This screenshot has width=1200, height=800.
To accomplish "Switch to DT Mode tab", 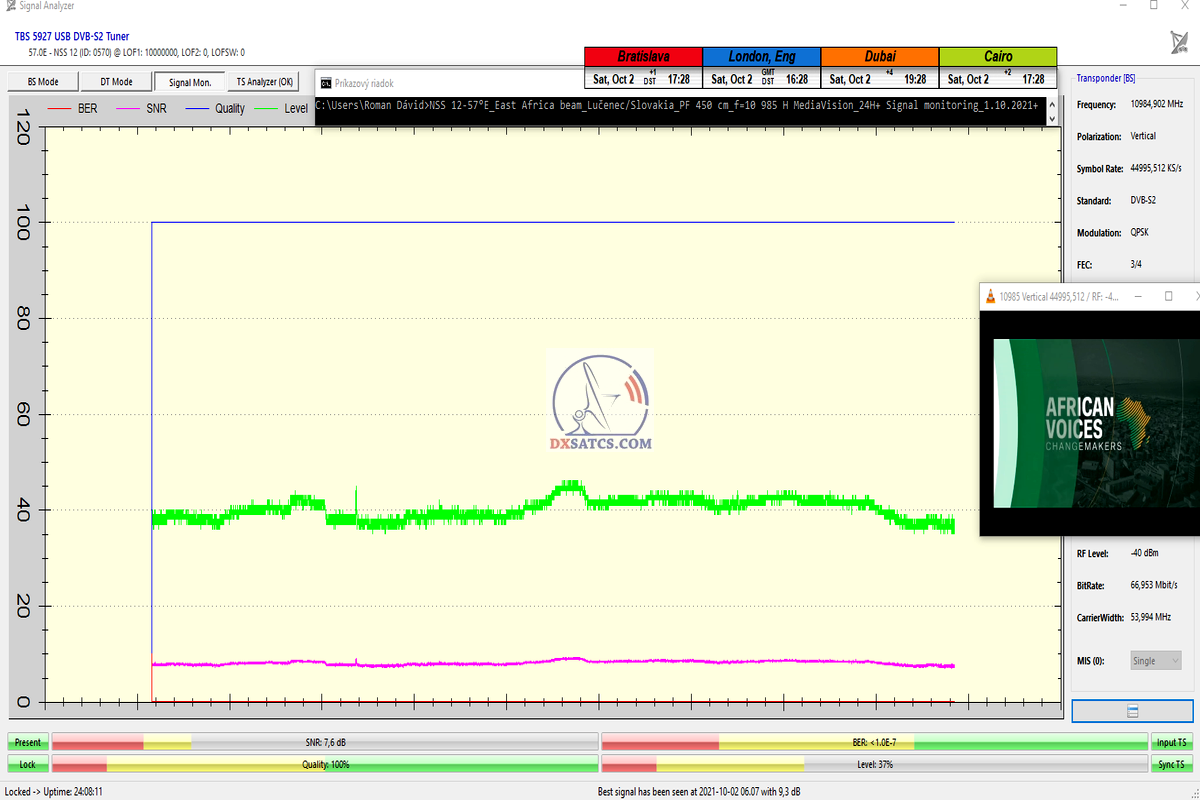I will coord(116,82).
